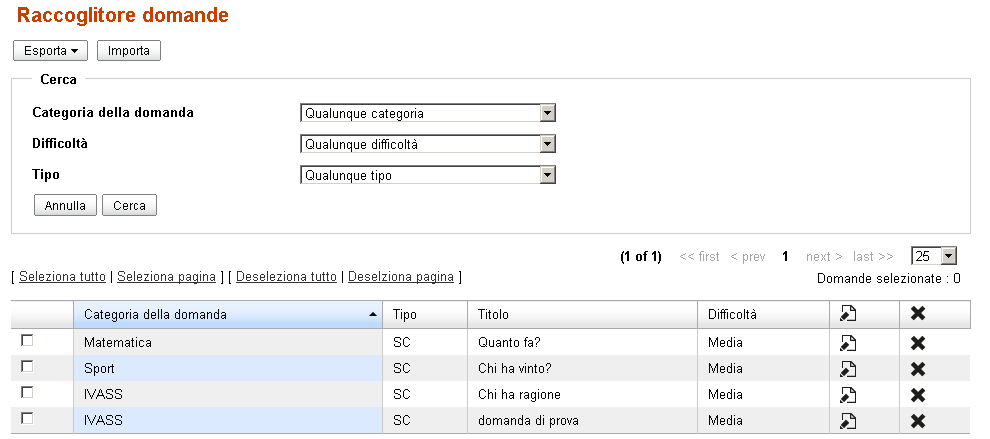This screenshot has height=439, width=990.
Task: Change page size dropdown showing 25
Action: (934, 257)
